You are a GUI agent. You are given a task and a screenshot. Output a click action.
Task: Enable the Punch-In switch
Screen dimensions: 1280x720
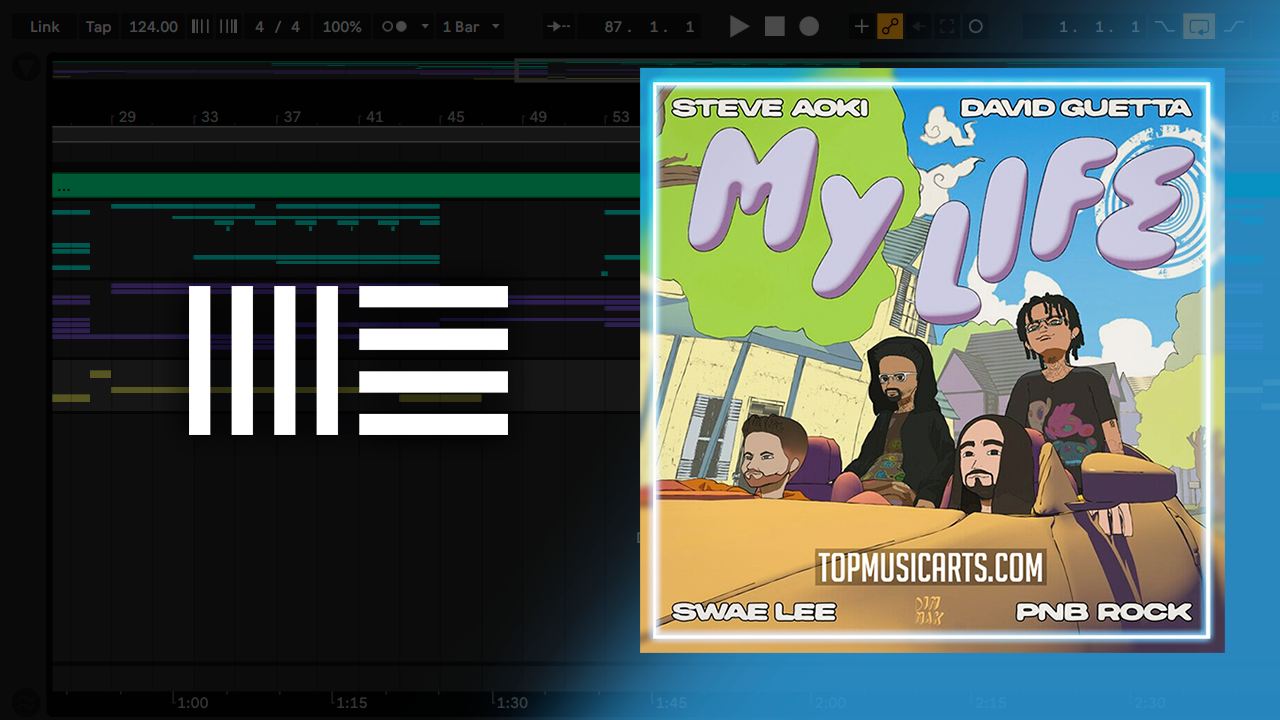(x=1164, y=27)
